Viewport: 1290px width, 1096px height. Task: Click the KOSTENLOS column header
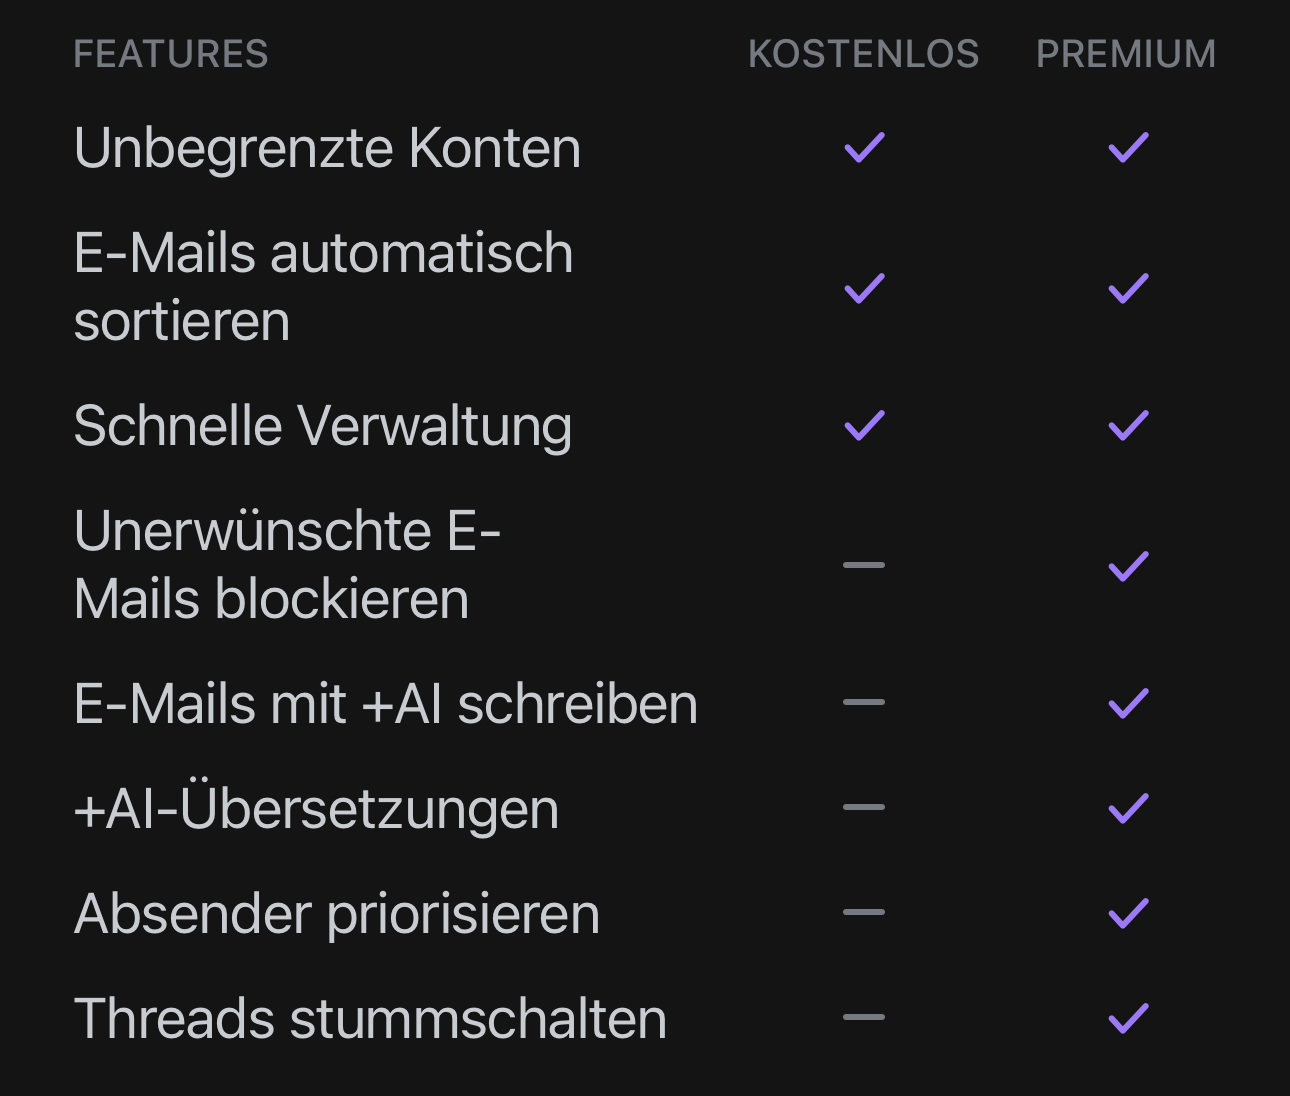[x=863, y=54]
